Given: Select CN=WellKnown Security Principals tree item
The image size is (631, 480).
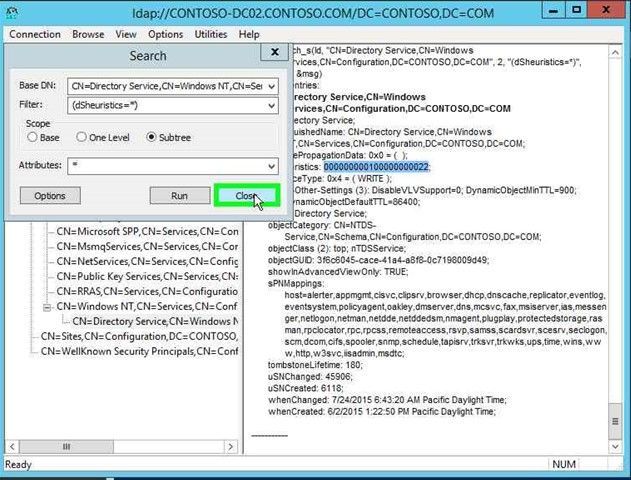Looking at the screenshot, I should point(139,351).
